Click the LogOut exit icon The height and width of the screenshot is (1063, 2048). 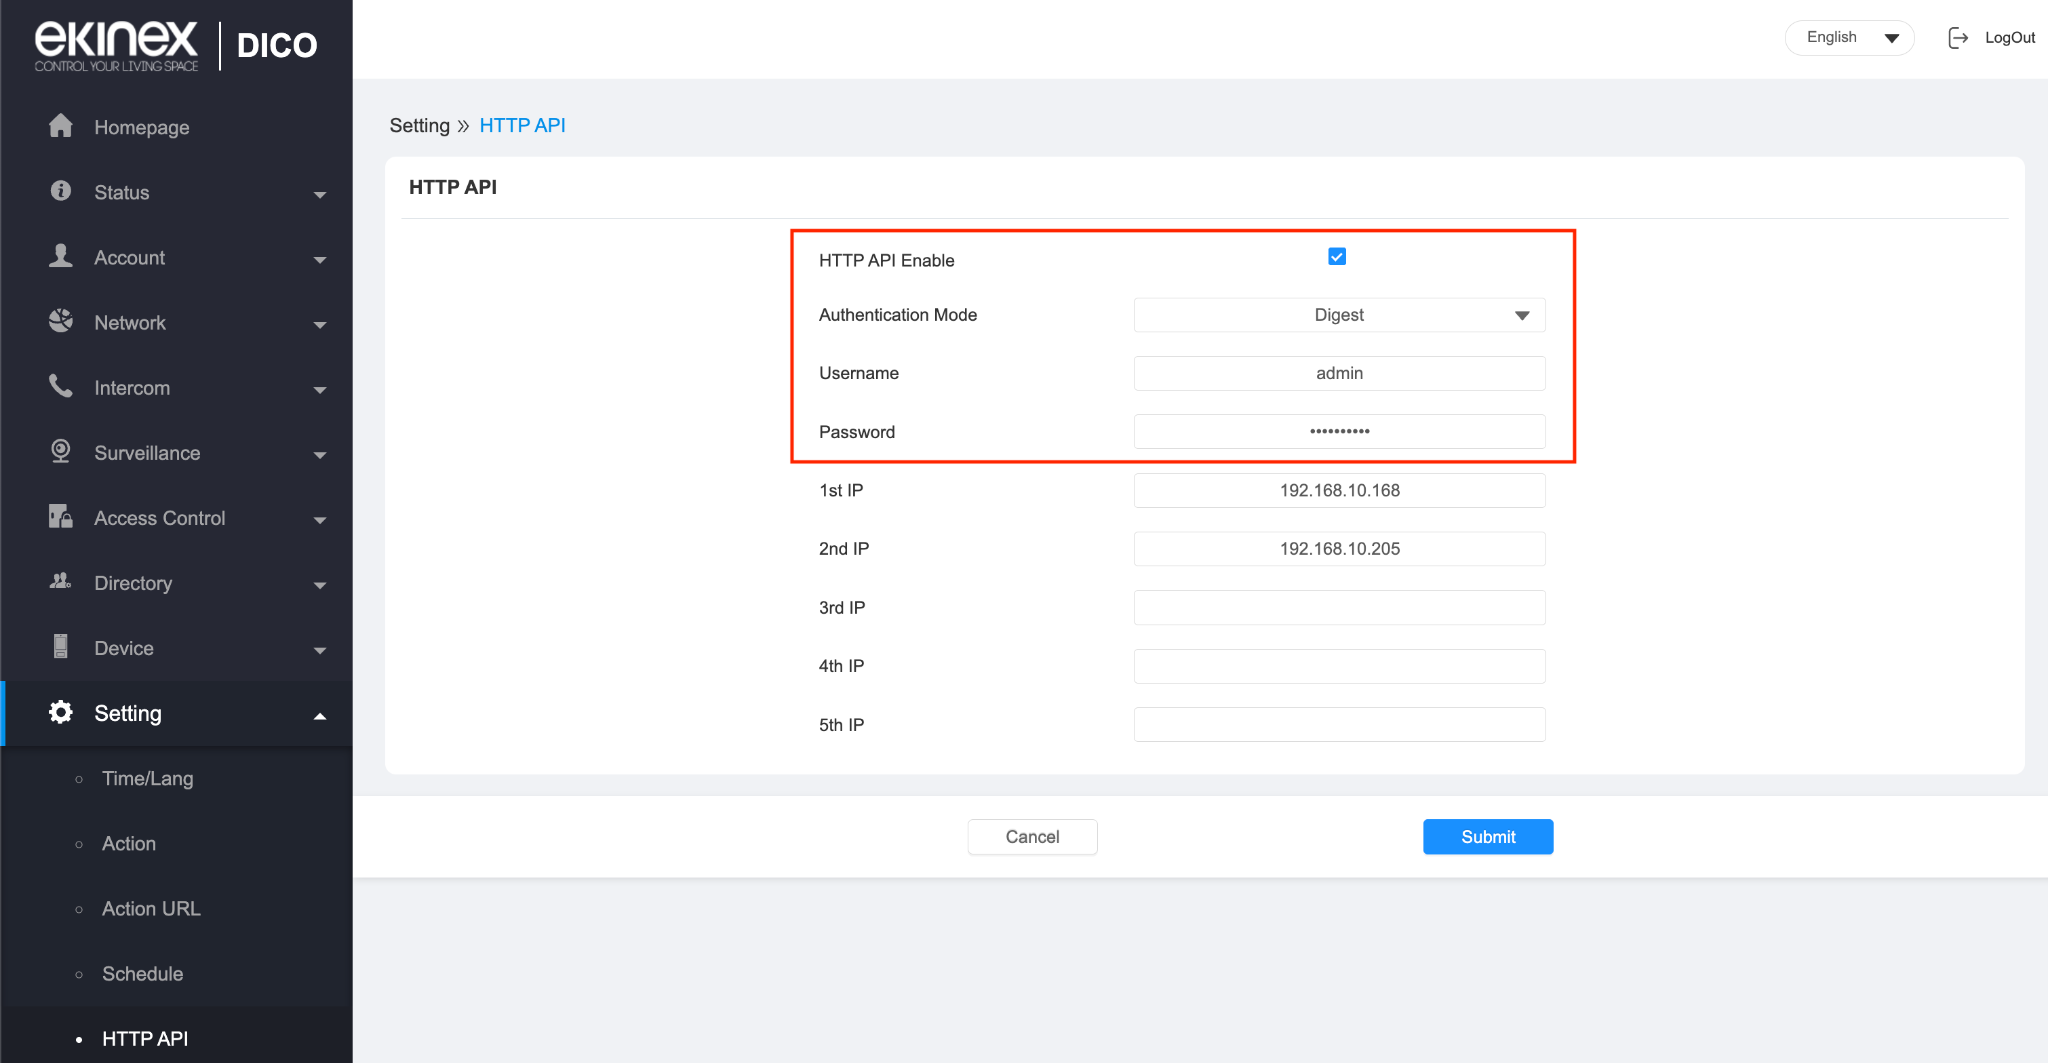[x=1958, y=38]
